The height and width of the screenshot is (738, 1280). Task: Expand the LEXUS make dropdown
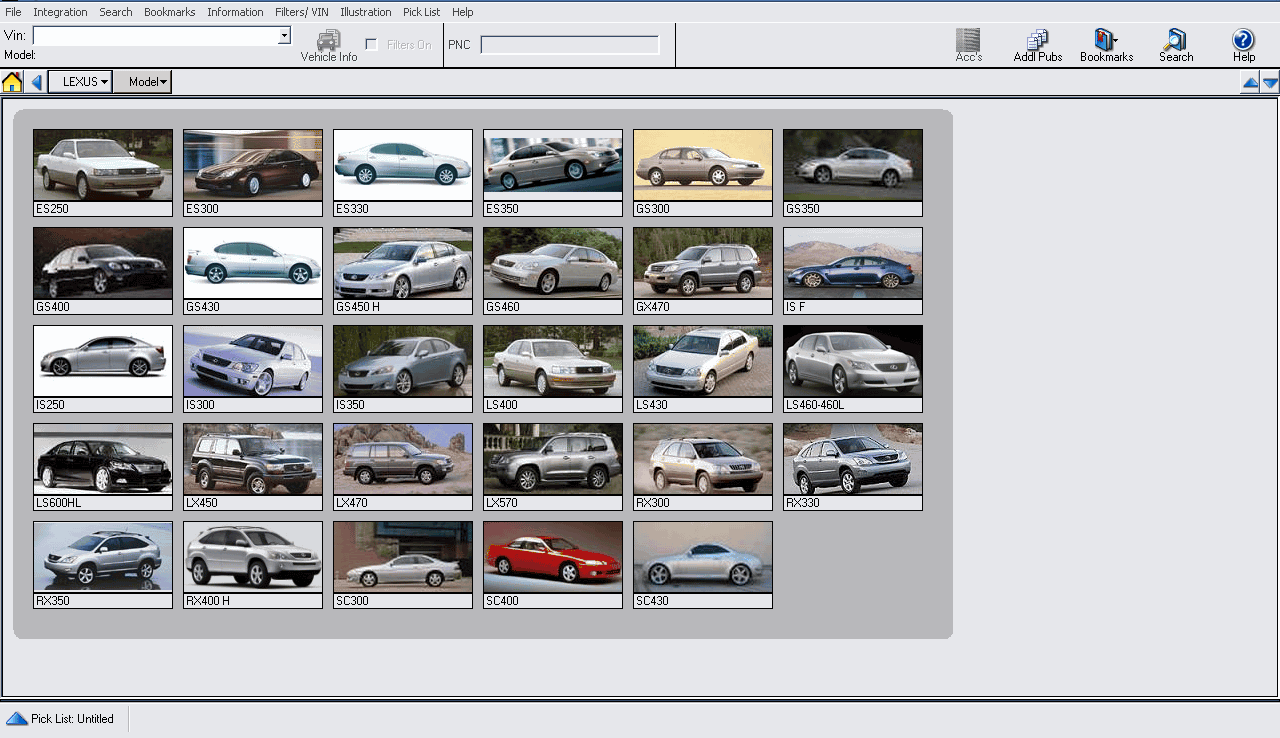80,82
